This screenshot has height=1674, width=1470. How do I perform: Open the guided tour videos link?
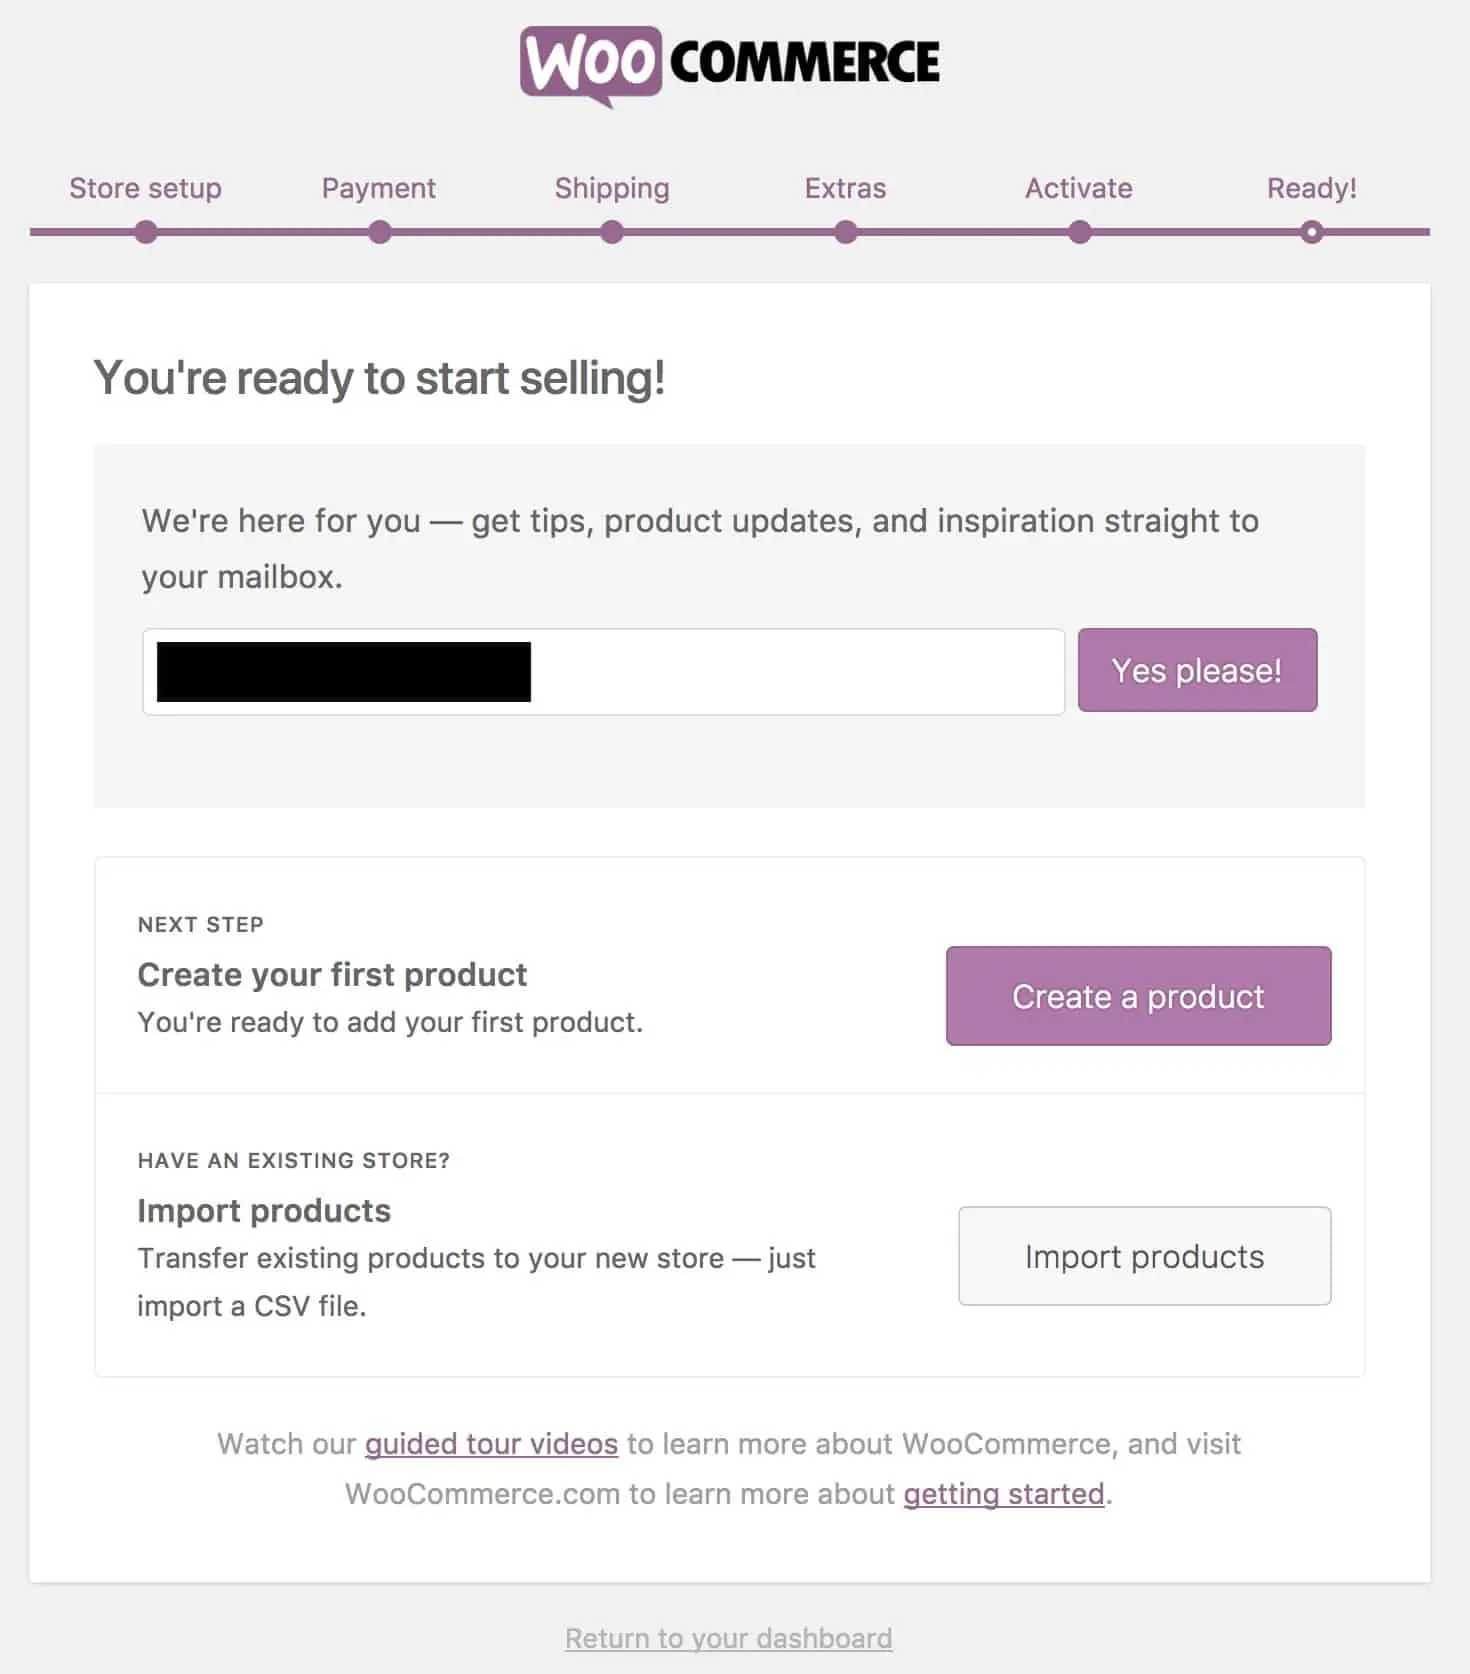pos(491,1444)
